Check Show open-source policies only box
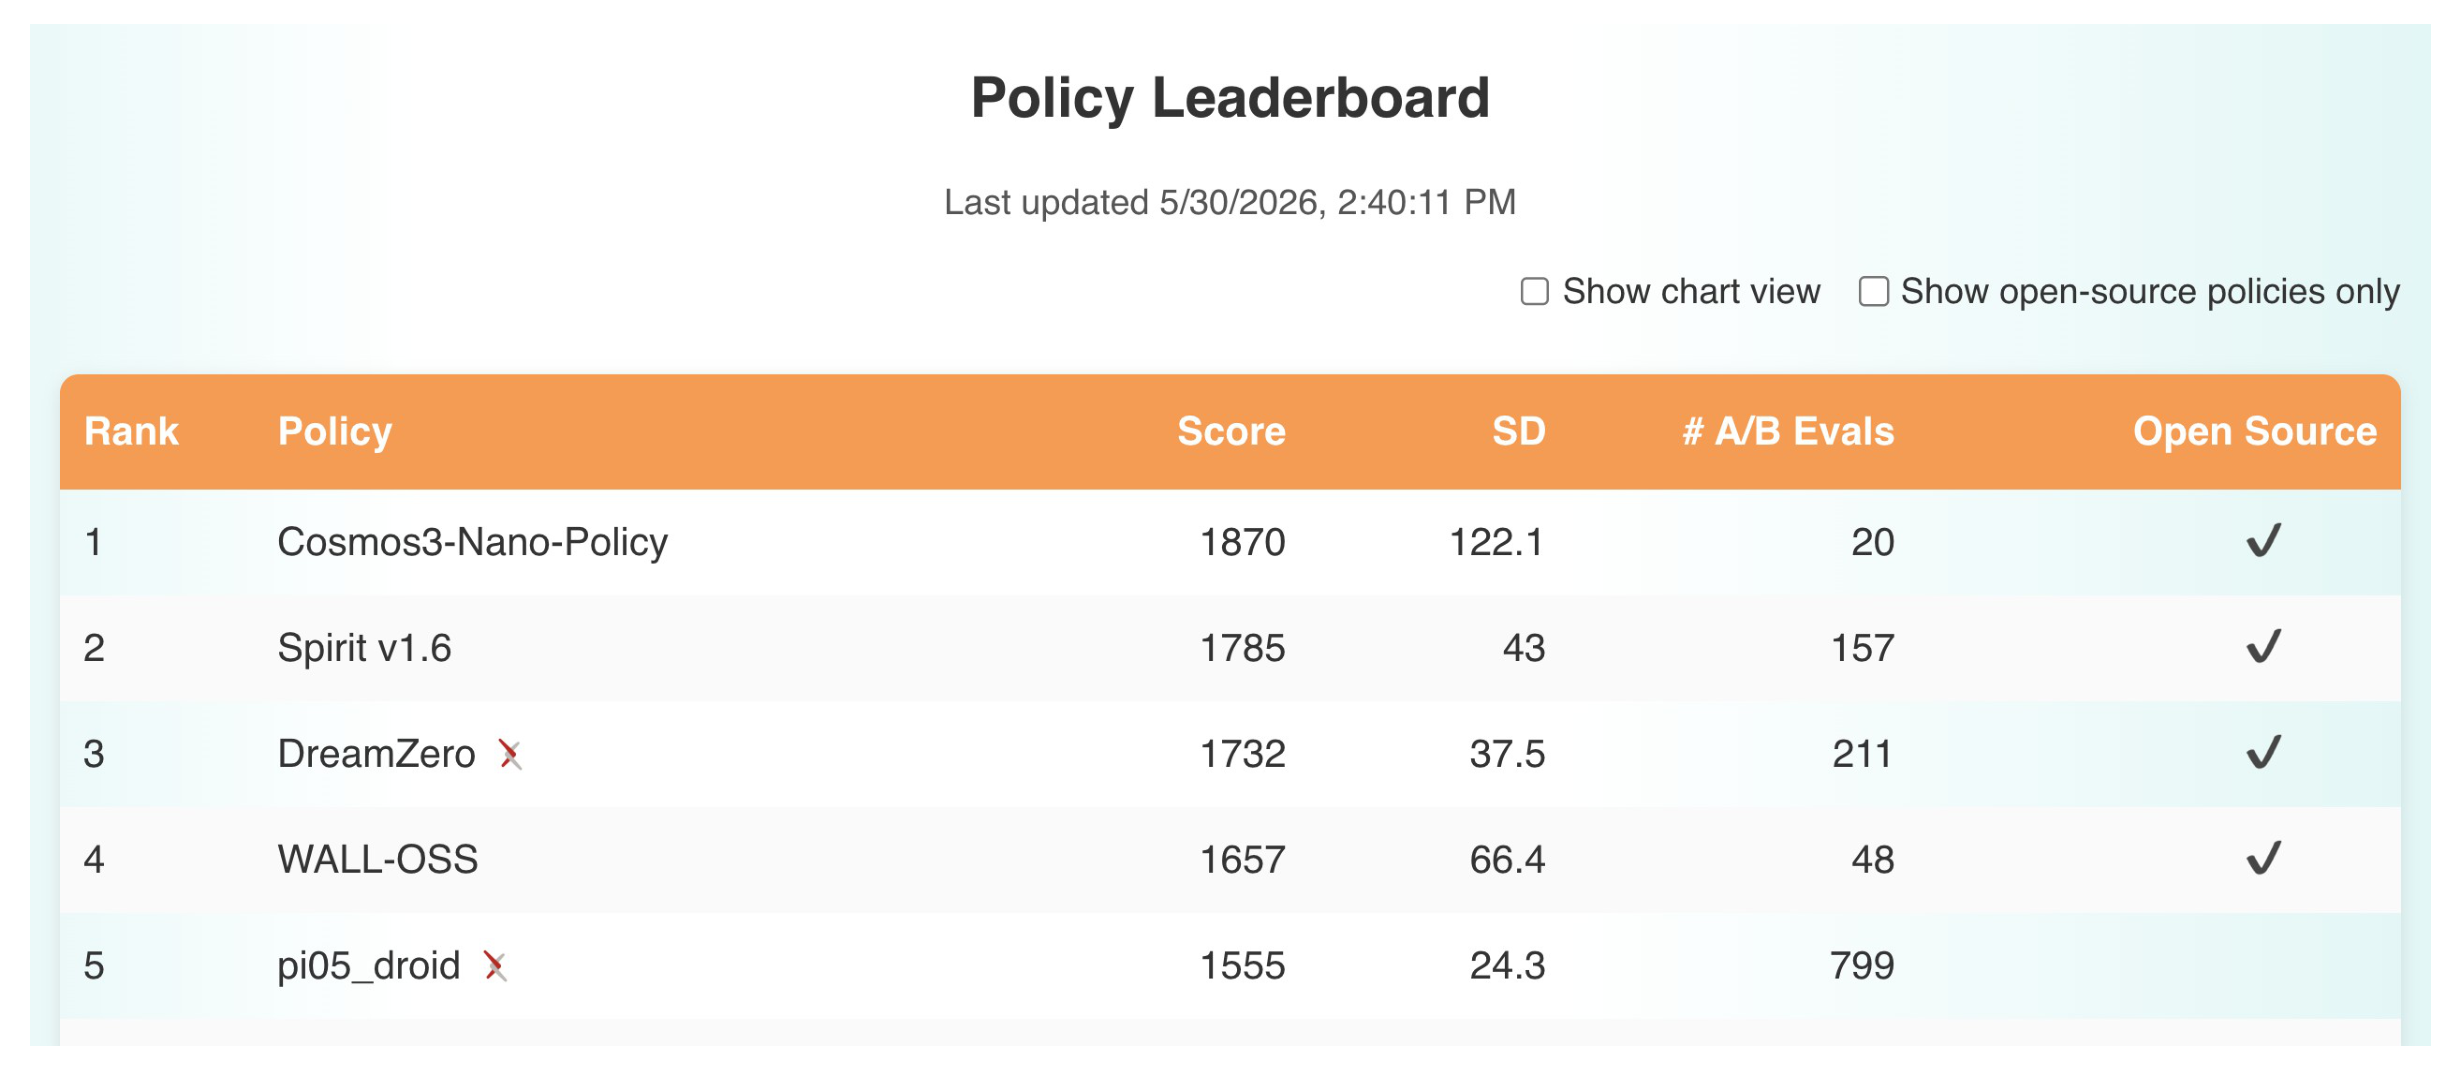This screenshot has width=2461, height=1070. (x=1873, y=292)
